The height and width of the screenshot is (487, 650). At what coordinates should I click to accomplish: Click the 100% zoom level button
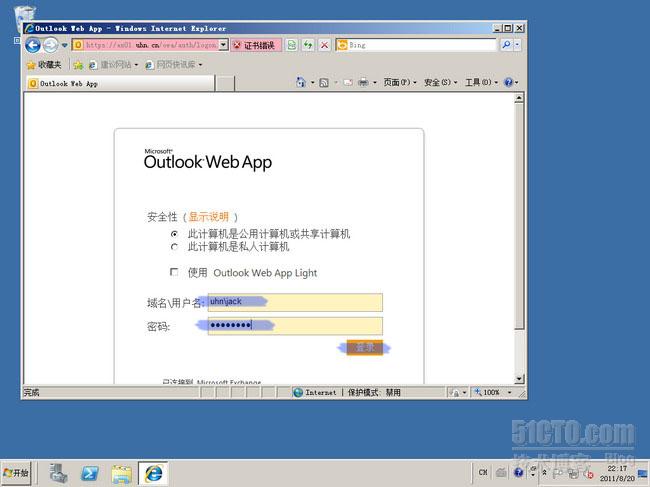(x=488, y=392)
